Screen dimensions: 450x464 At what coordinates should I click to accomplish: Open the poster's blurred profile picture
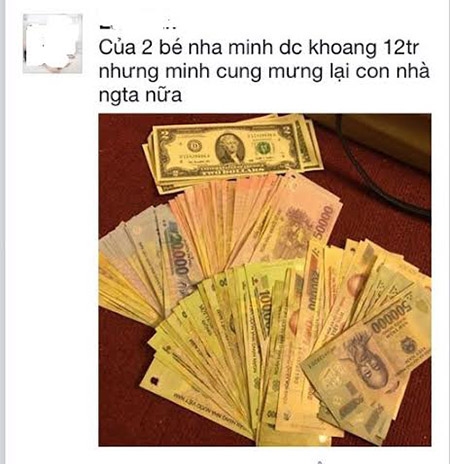(x=53, y=43)
